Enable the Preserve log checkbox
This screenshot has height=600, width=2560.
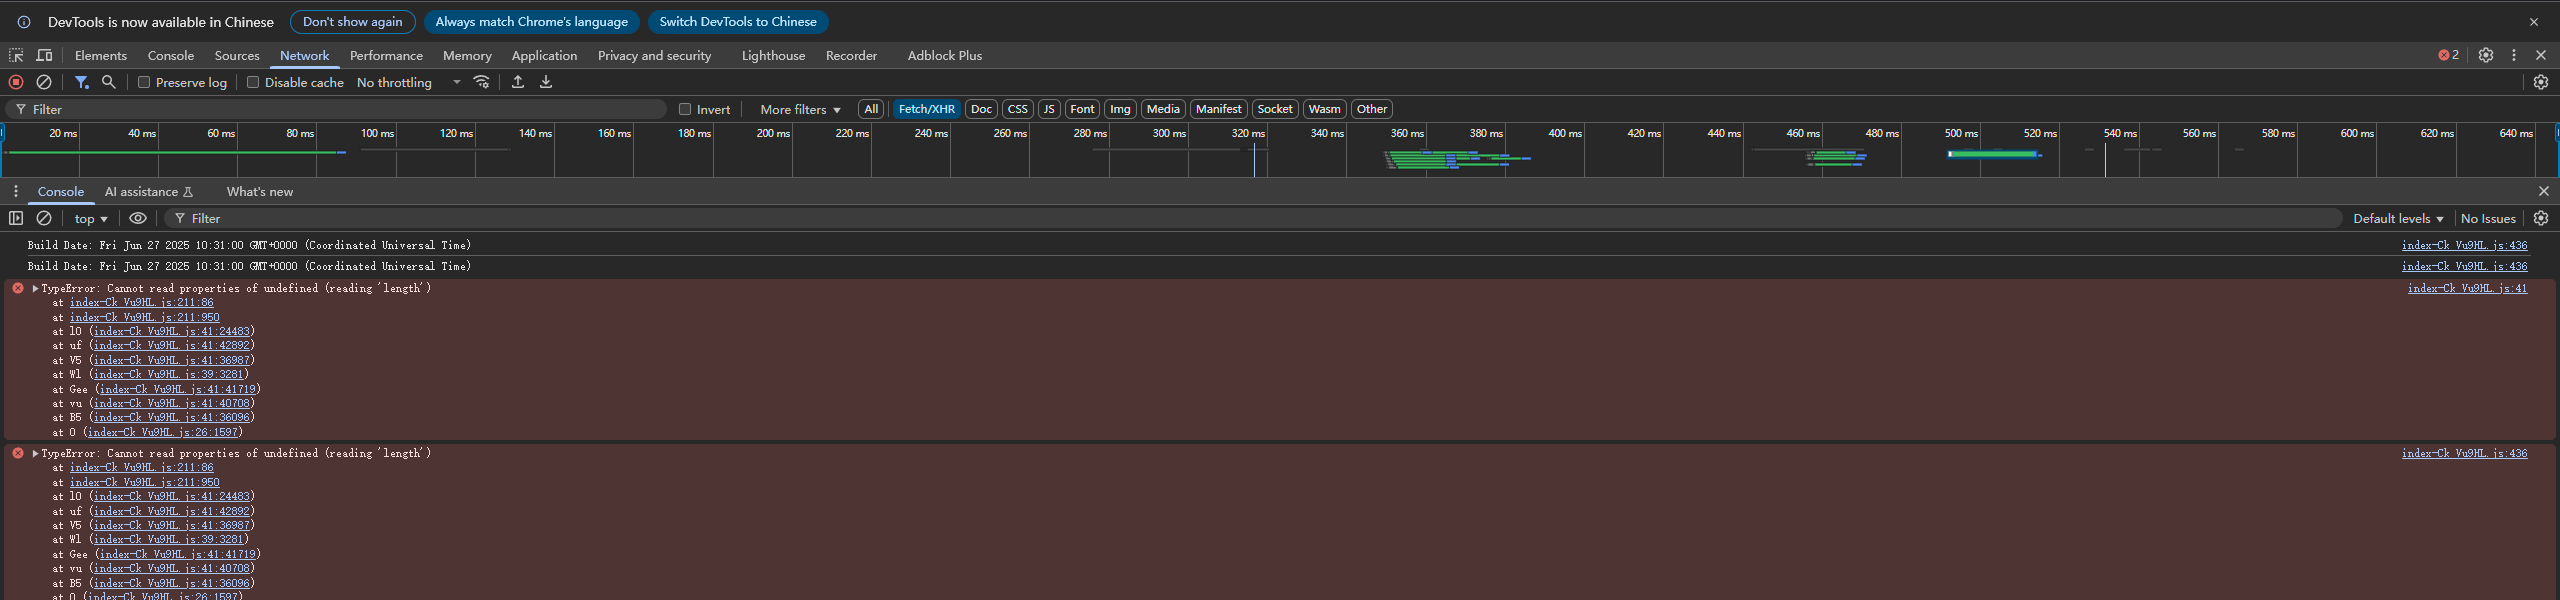[144, 82]
